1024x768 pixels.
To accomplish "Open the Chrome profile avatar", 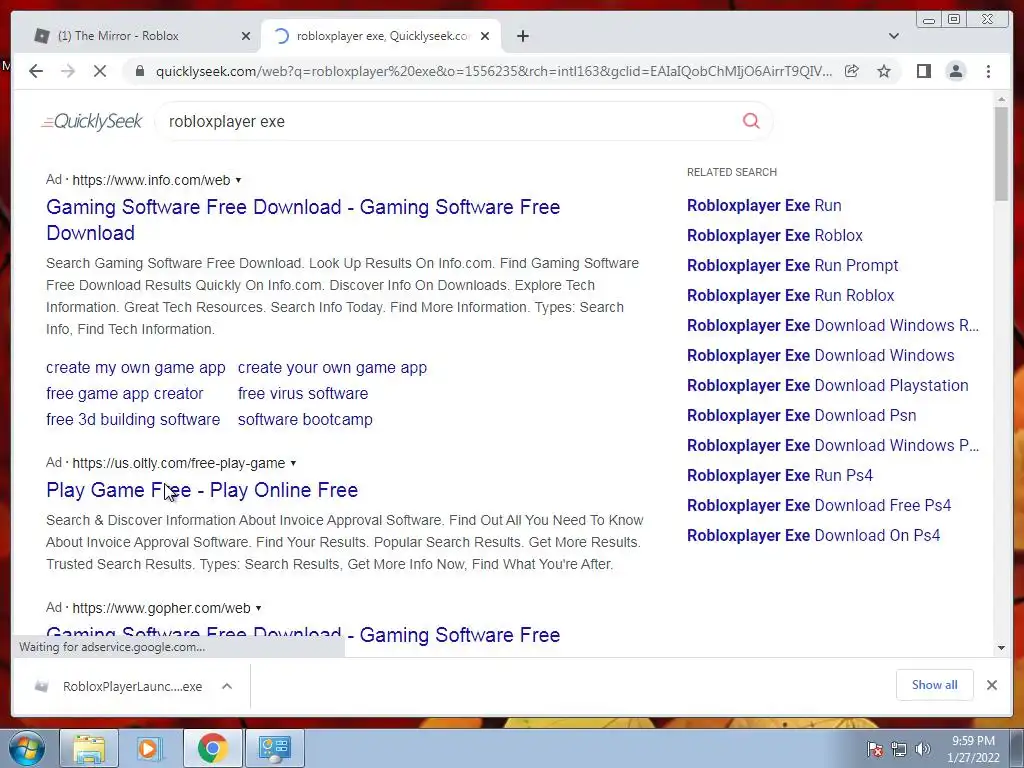I will tap(956, 71).
